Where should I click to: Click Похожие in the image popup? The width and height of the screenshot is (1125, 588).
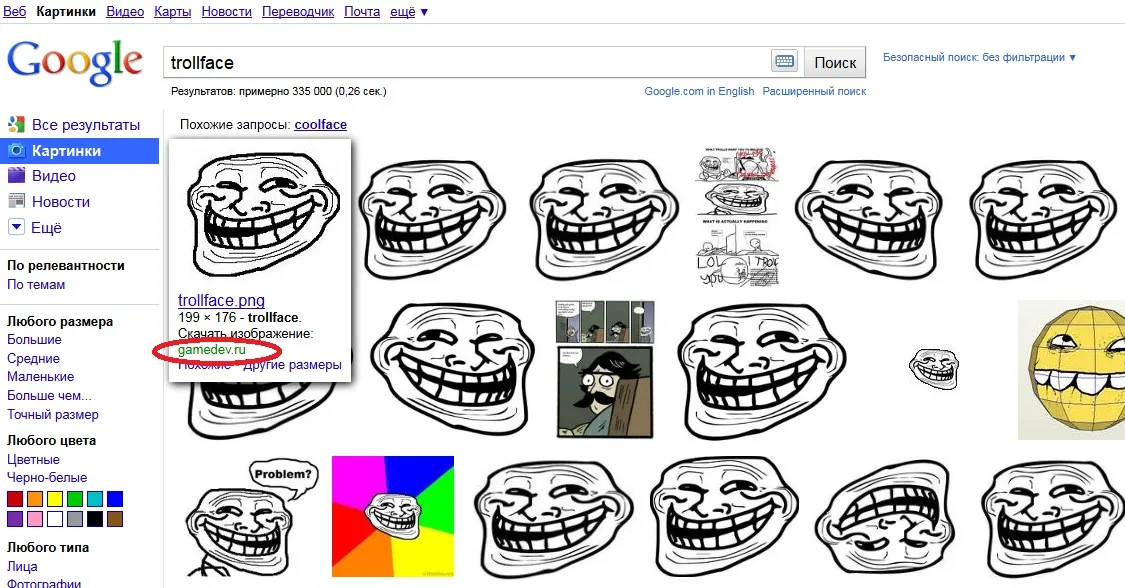(x=204, y=364)
